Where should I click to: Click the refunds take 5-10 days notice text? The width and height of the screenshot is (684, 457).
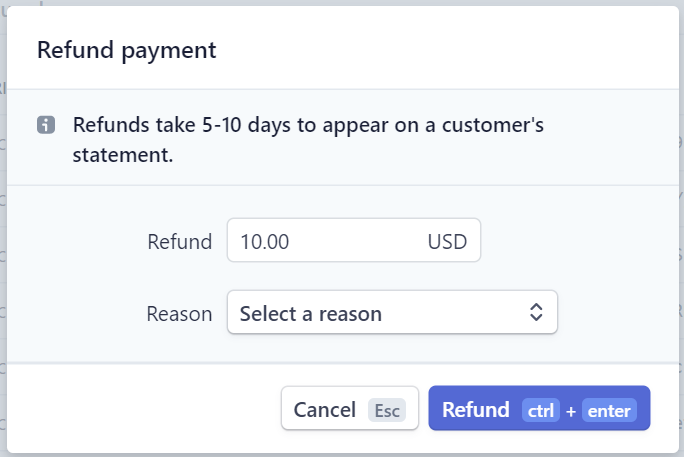pyautogui.click(x=308, y=140)
